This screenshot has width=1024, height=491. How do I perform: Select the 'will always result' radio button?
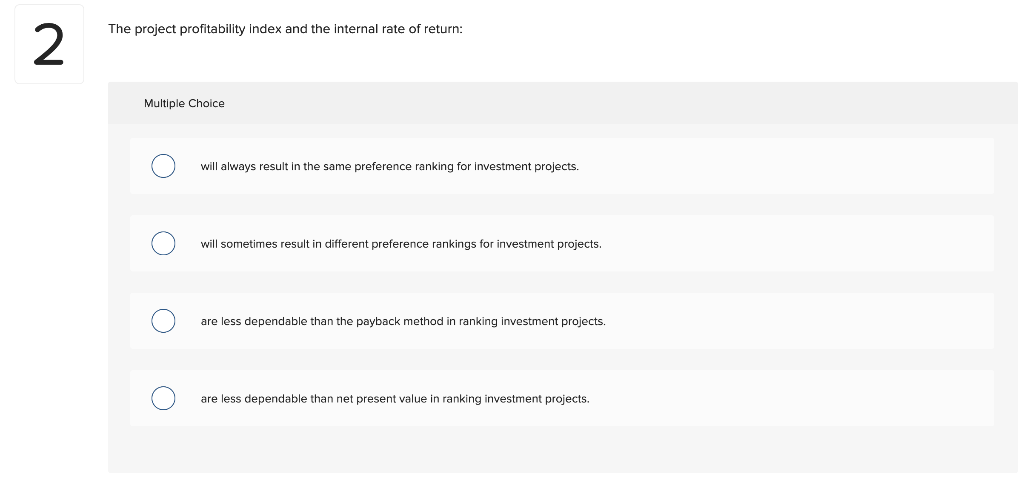pos(164,166)
